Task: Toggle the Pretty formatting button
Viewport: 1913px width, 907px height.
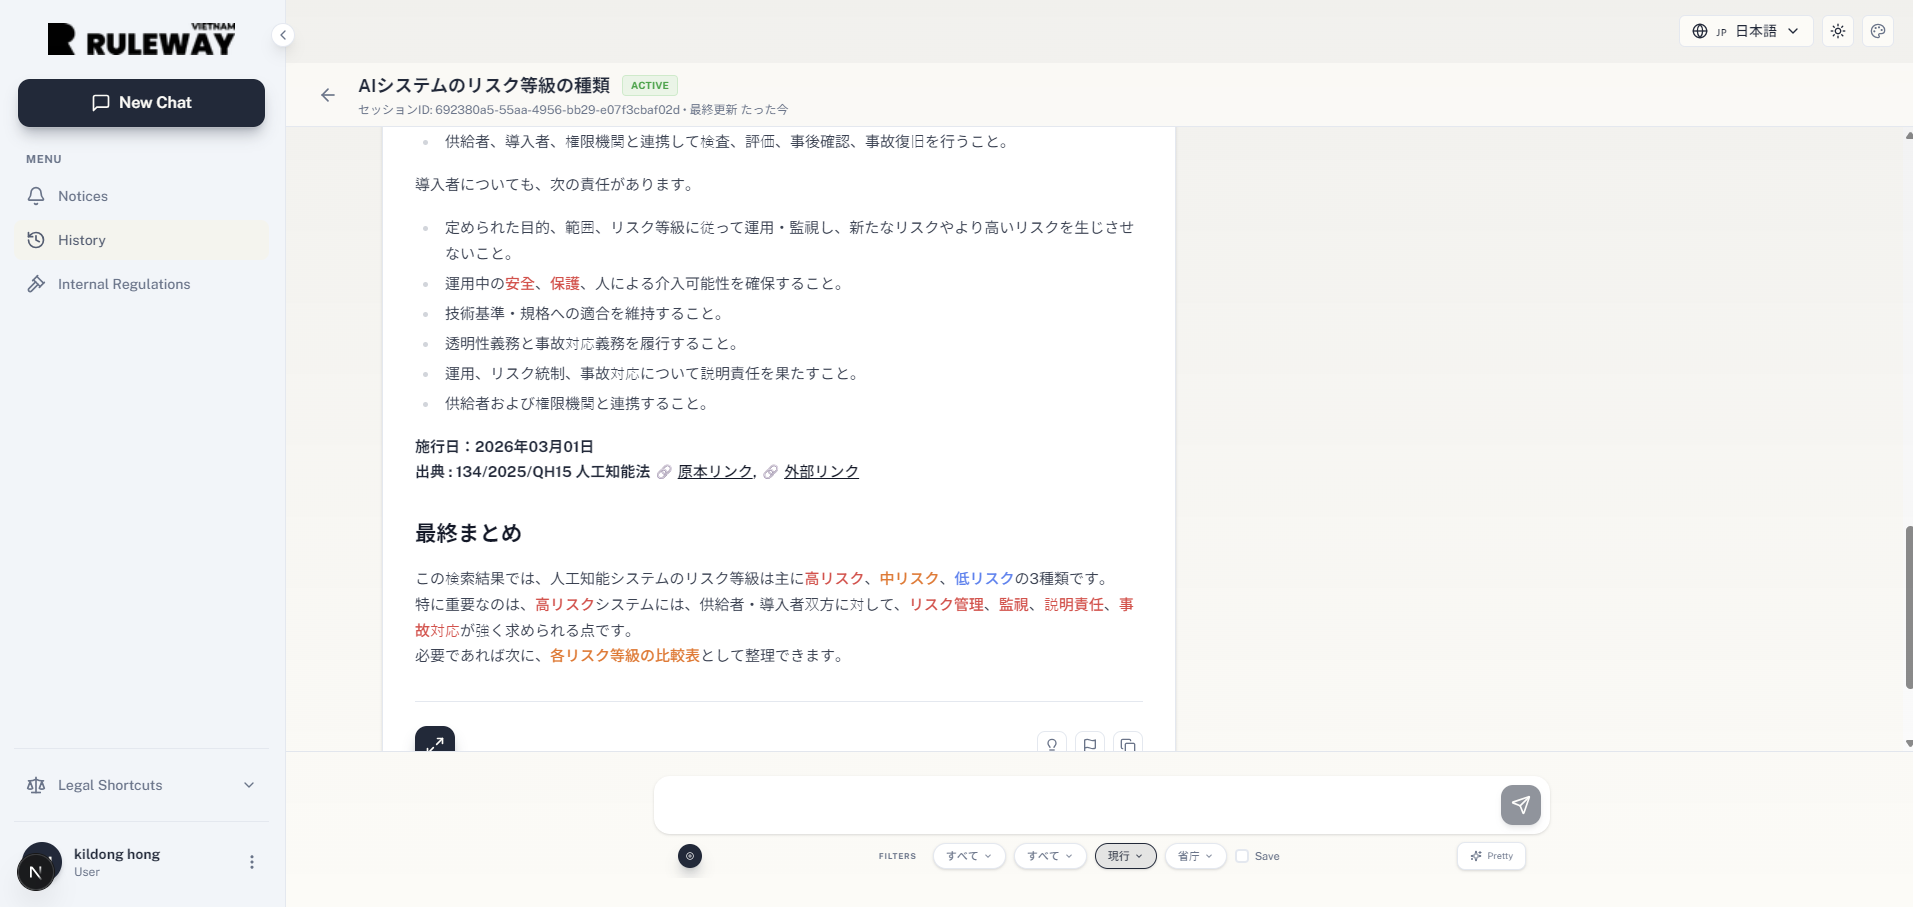Action: (x=1491, y=856)
